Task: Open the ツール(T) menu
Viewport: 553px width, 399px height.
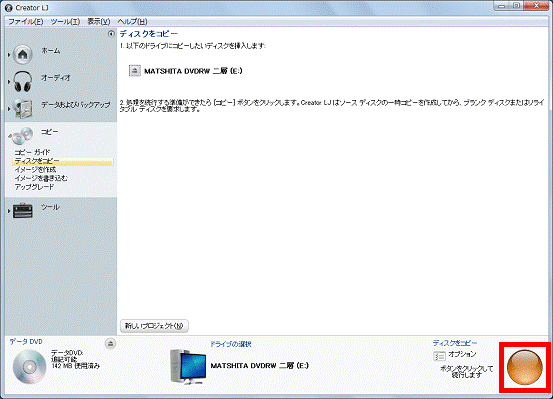Action: tap(65, 22)
